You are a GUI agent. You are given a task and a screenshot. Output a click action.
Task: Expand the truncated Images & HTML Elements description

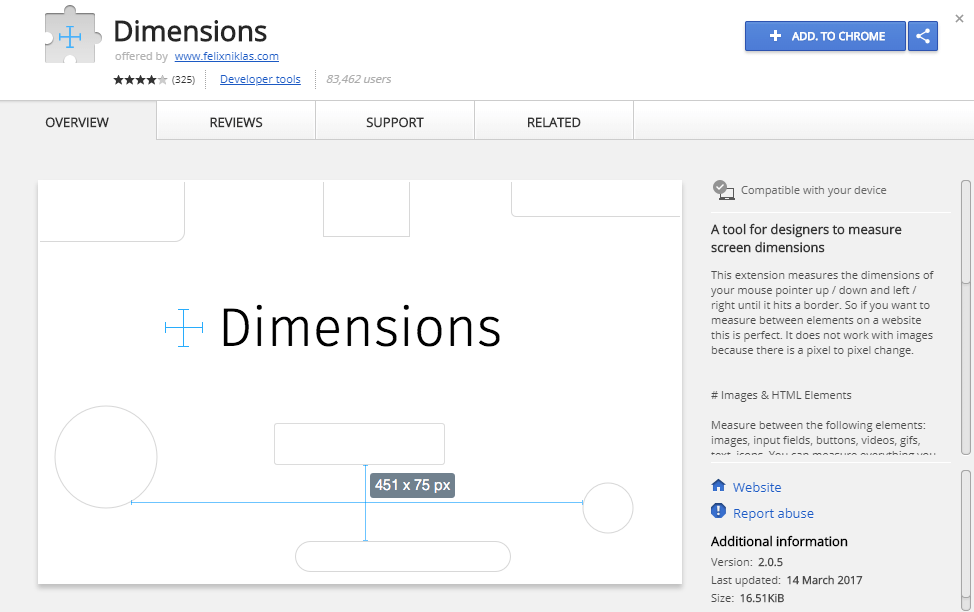pos(822,455)
